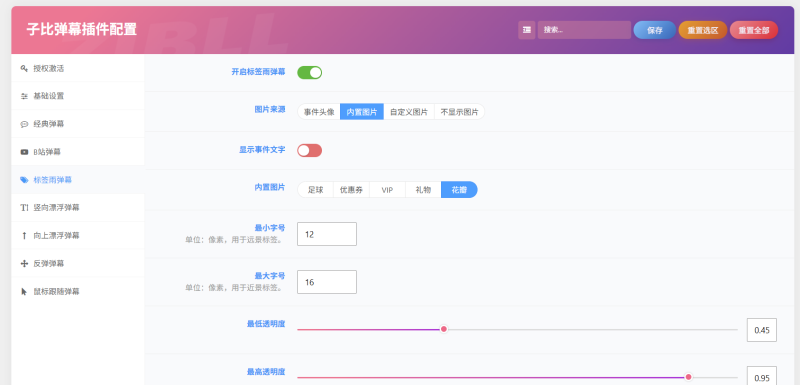
Task: Choose 礼物 built-in image
Action: point(423,190)
